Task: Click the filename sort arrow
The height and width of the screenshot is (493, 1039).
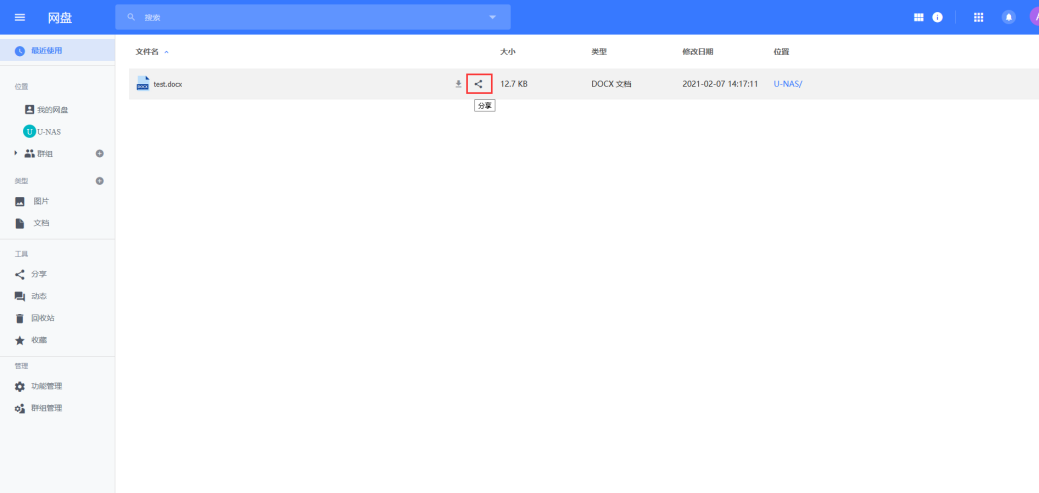Action: (166, 52)
